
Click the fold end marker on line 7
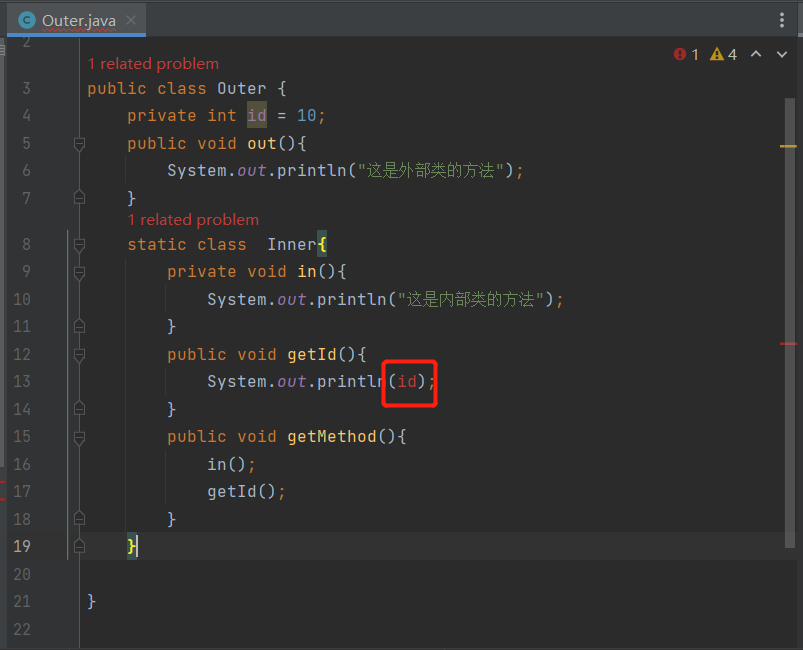click(79, 197)
